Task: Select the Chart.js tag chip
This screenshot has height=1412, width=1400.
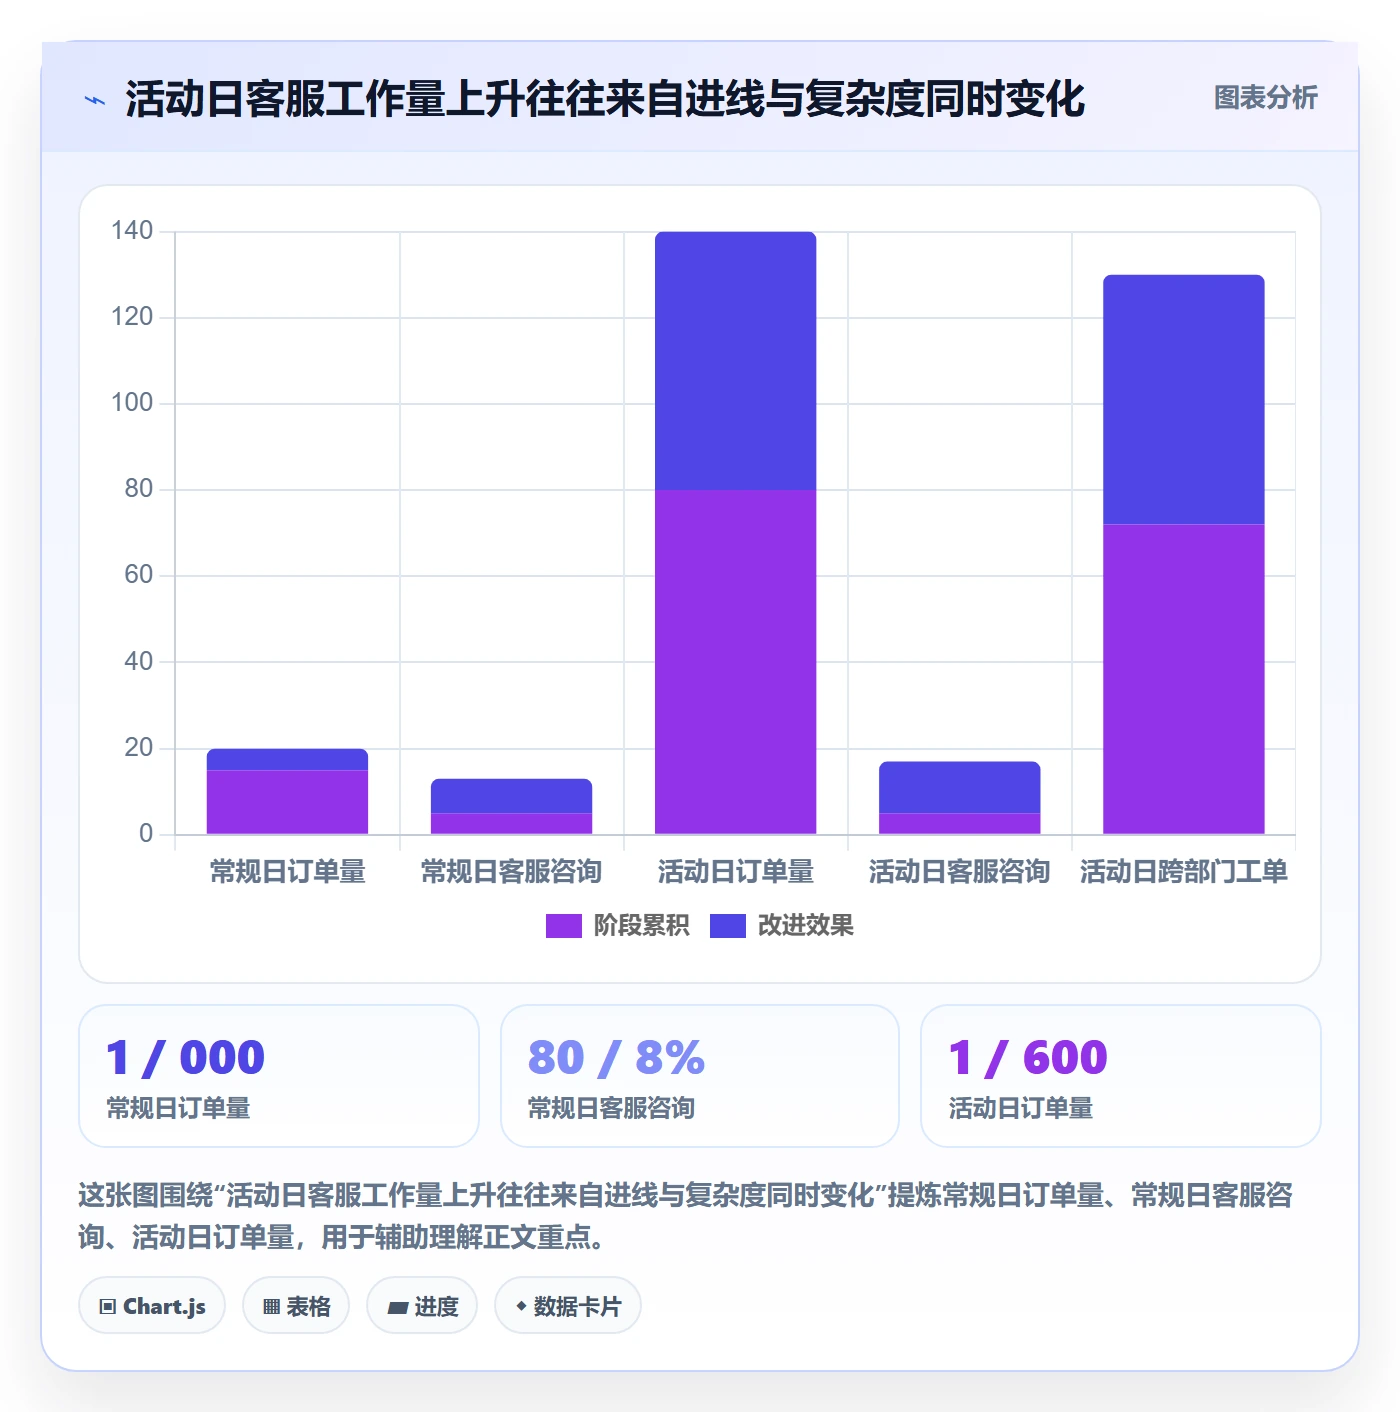Action: [x=152, y=1306]
